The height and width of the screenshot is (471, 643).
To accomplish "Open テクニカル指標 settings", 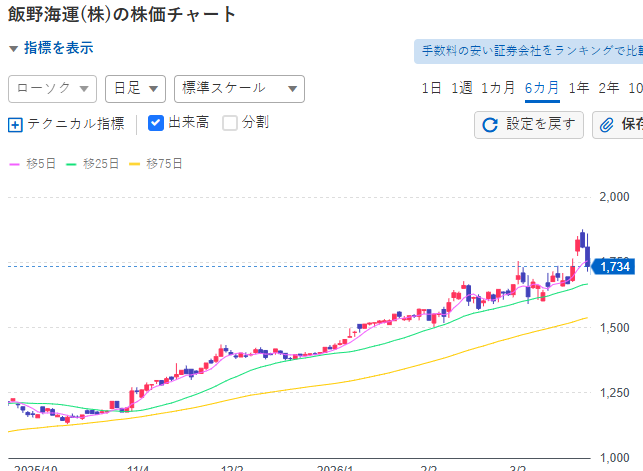I will pyautogui.click(x=66, y=124).
